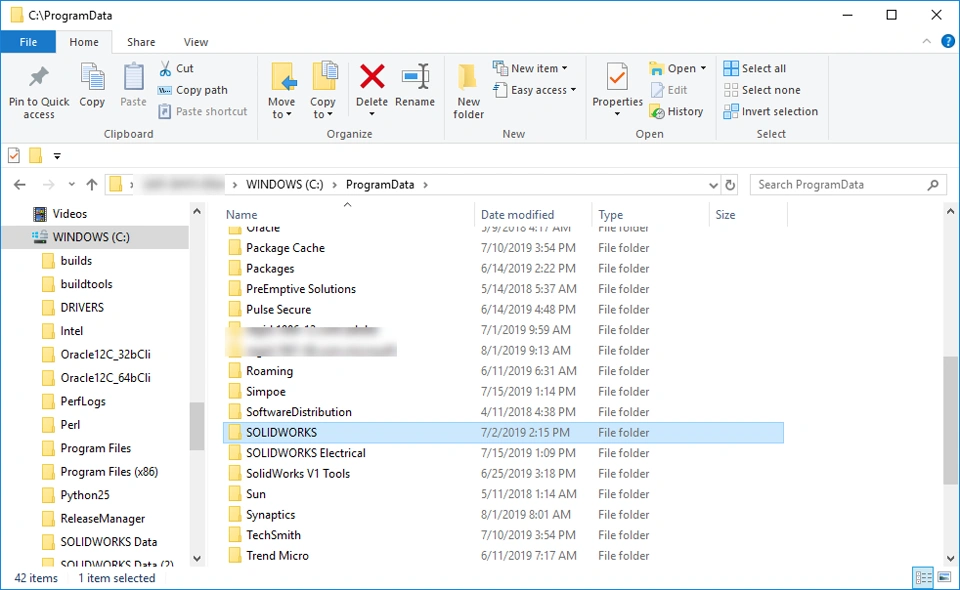Select the Home ribbon tab

(x=84, y=42)
